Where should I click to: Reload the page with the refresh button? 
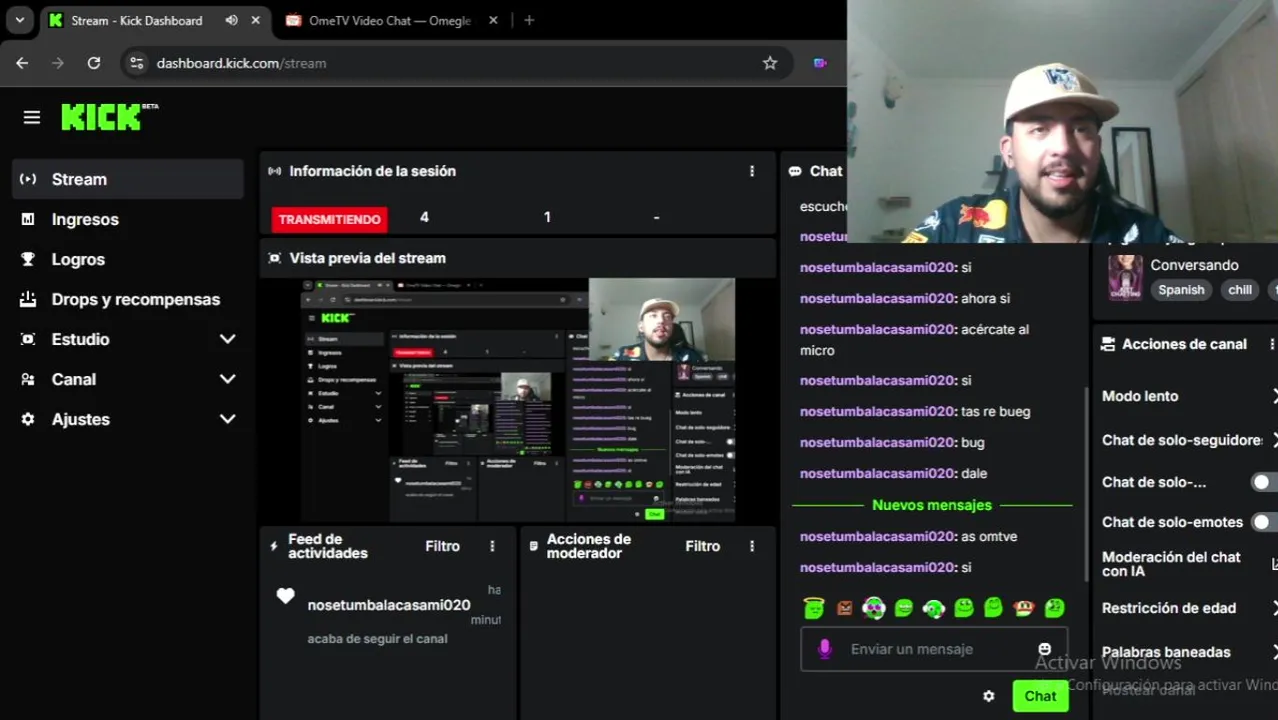[94, 63]
